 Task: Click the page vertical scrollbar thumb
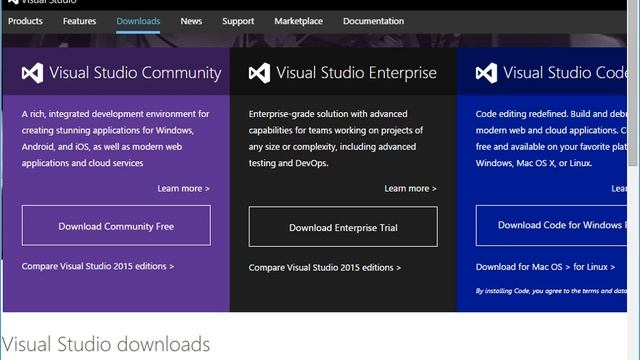pos(633,84)
